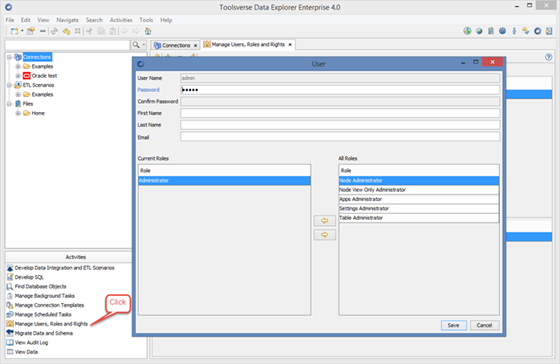Viewport: 560px width, 364px height.
Task: Collapse the Files tree node
Action: coord(10,104)
